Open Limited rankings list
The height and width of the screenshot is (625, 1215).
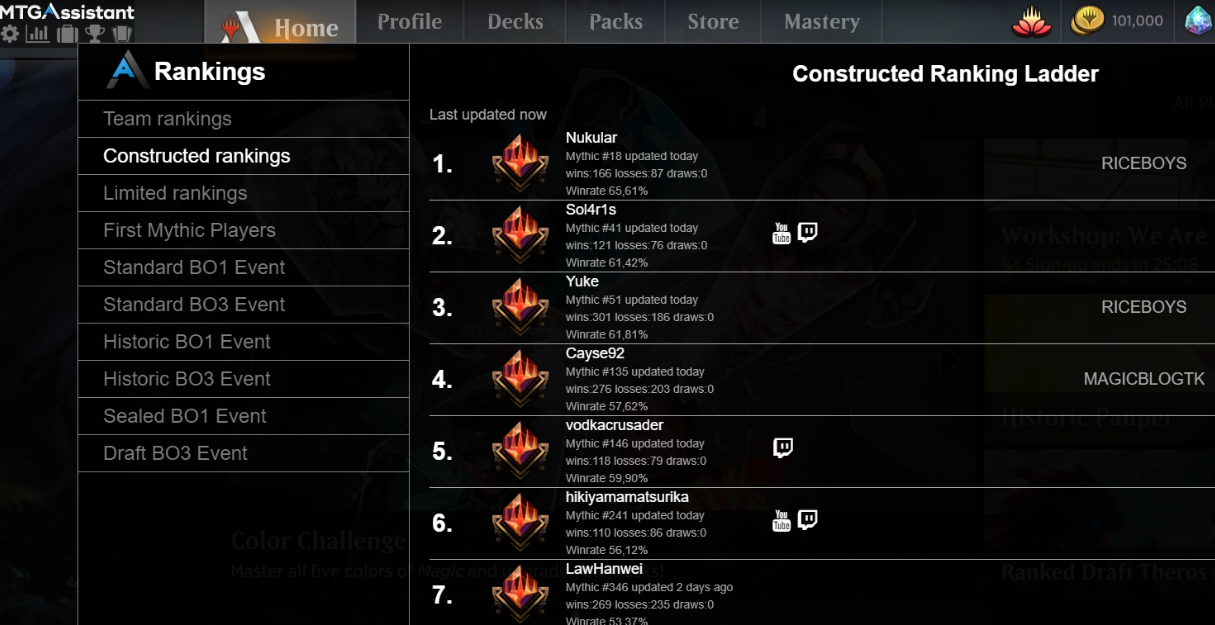pos(175,193)
